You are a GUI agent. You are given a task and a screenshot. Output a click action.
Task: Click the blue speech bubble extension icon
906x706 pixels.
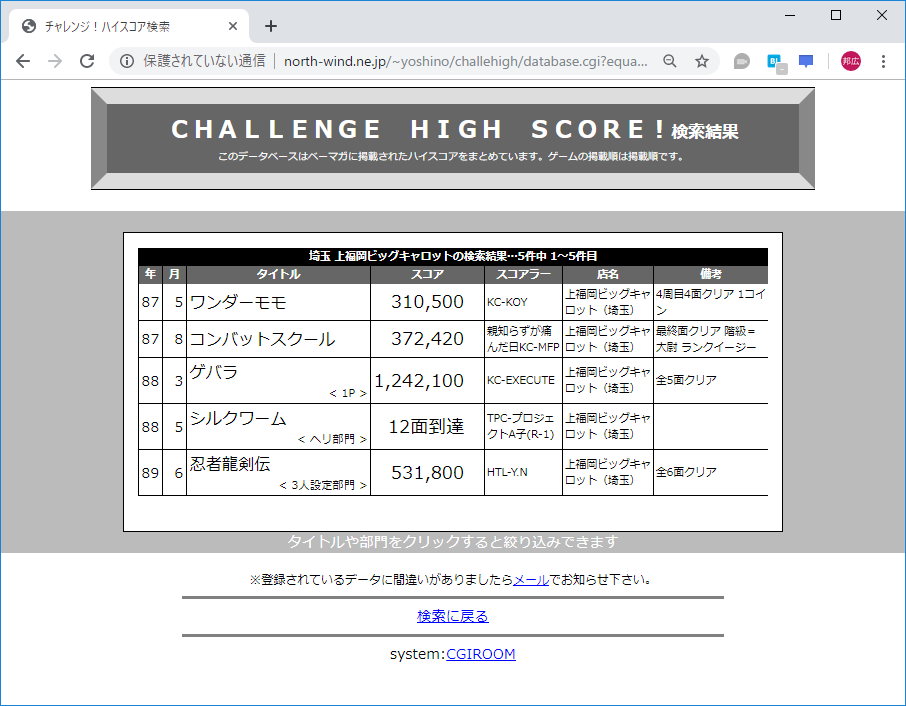(806, 61)
